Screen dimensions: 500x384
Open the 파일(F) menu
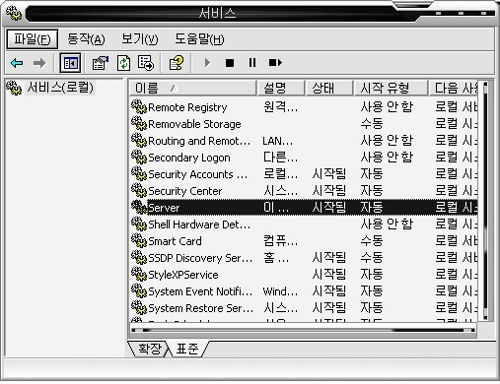[32, 39]
